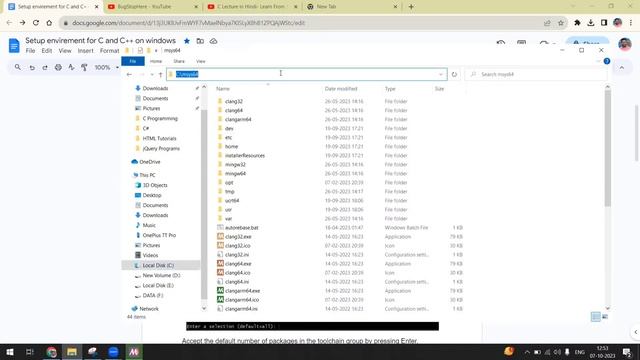Select the clang32 folder
Viewport: 640px width, 360px height.
point(234,101)
